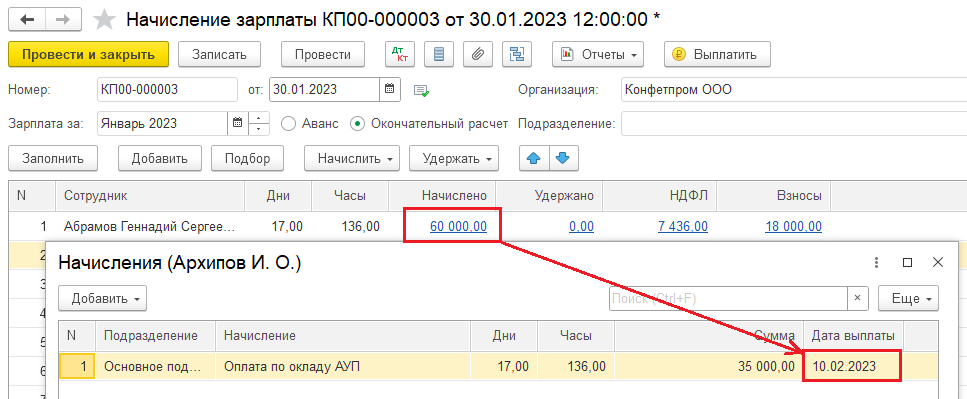The height and width of the screenshot is (399, 967).
Task: Go back with the left arrow button
Action: click(x=28, y=20)
